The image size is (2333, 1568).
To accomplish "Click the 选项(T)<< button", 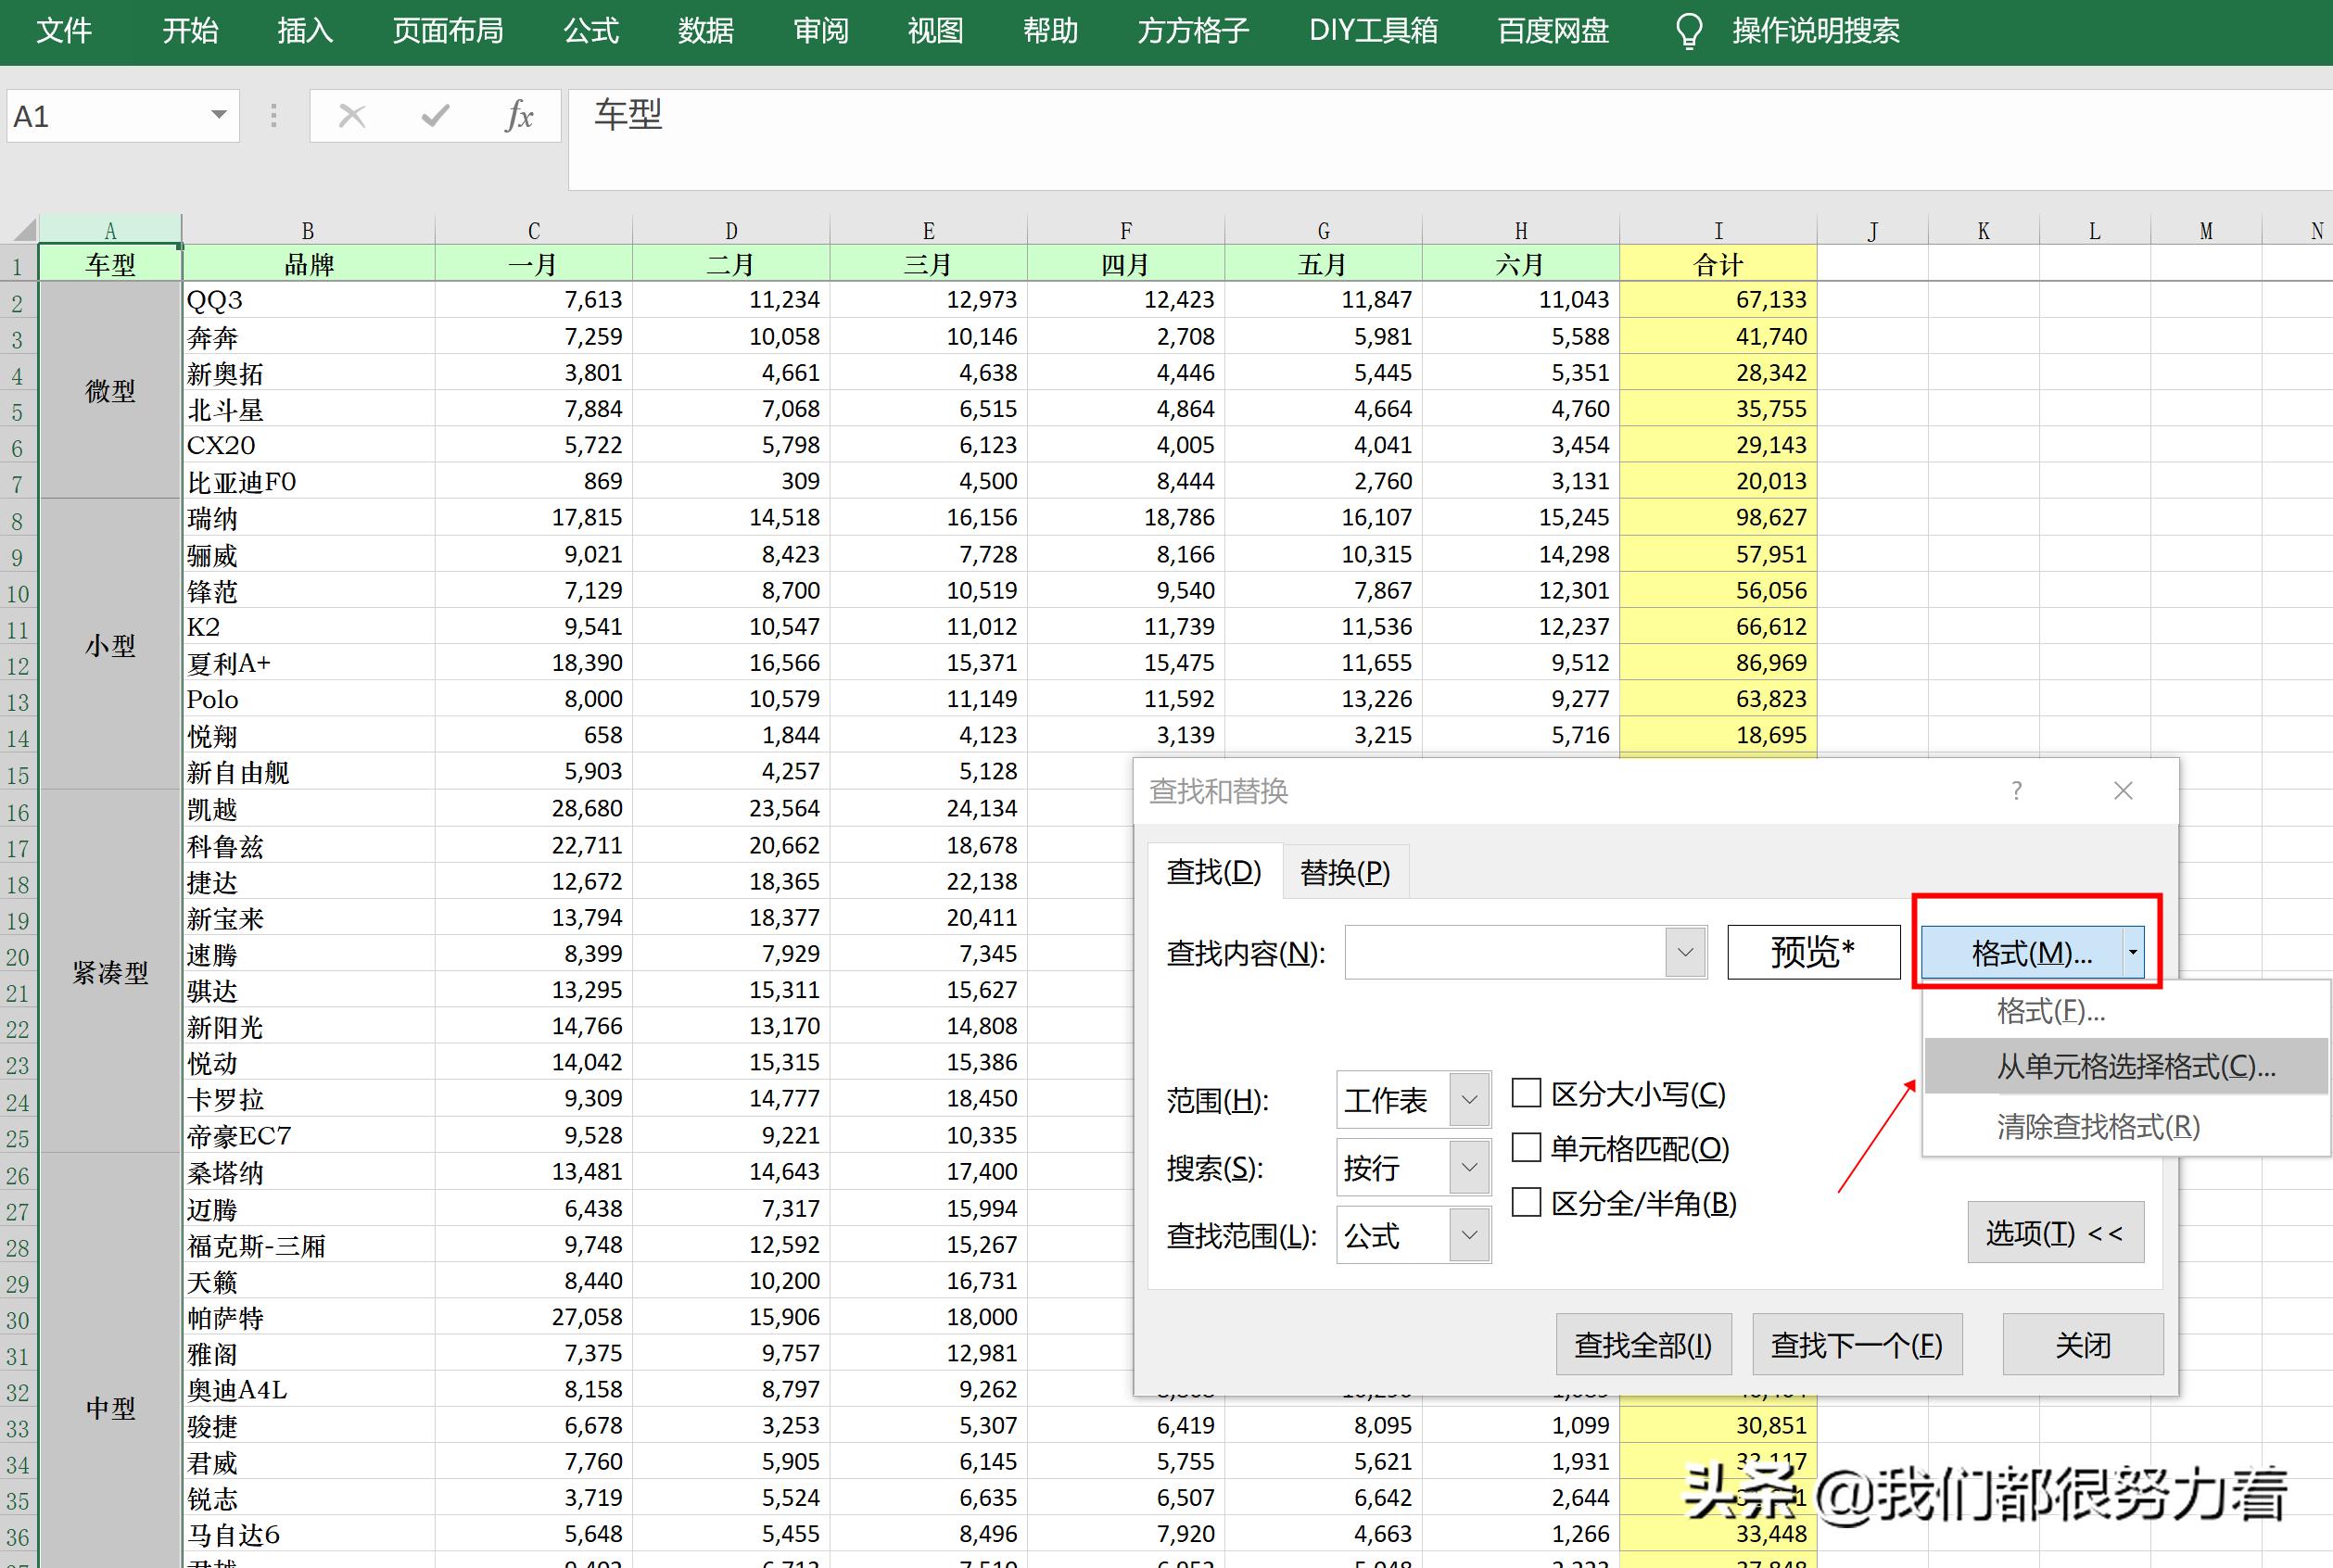I will (x=2056, y=1232).
